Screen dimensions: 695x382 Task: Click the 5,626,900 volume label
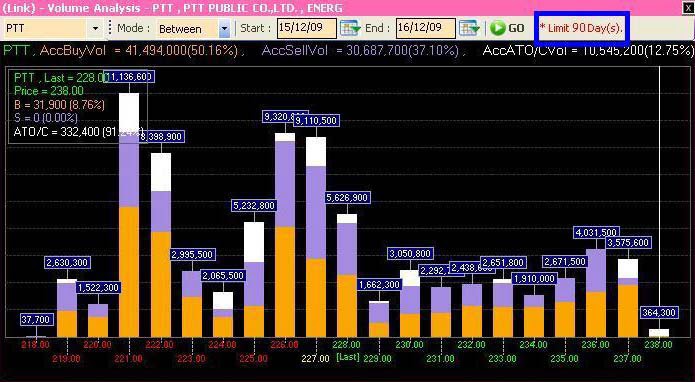pyautogui.click(x=347, y=198)
